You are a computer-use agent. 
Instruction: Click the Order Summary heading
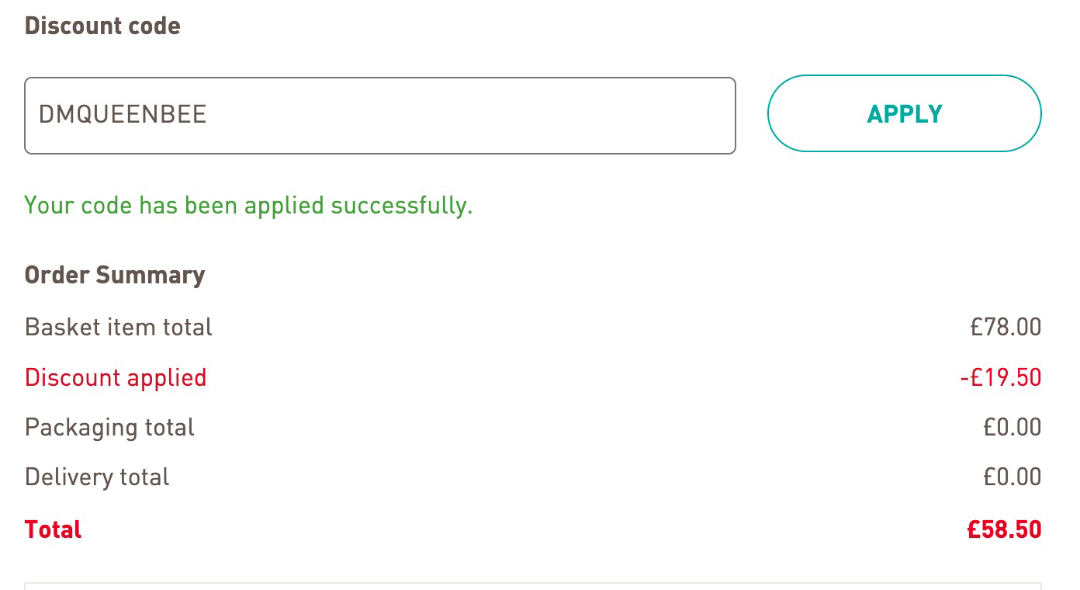(114, 275)
